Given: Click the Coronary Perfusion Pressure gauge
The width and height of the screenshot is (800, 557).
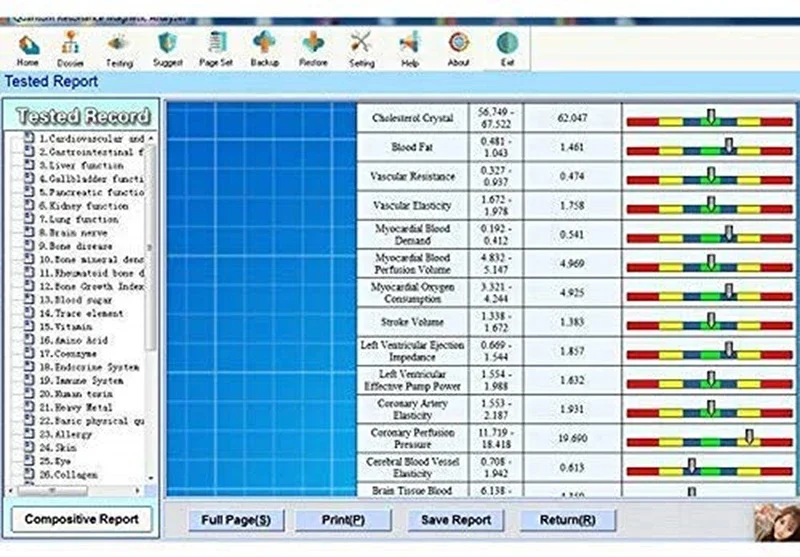Looking at the screenshot, I should [x=709, y=438].
